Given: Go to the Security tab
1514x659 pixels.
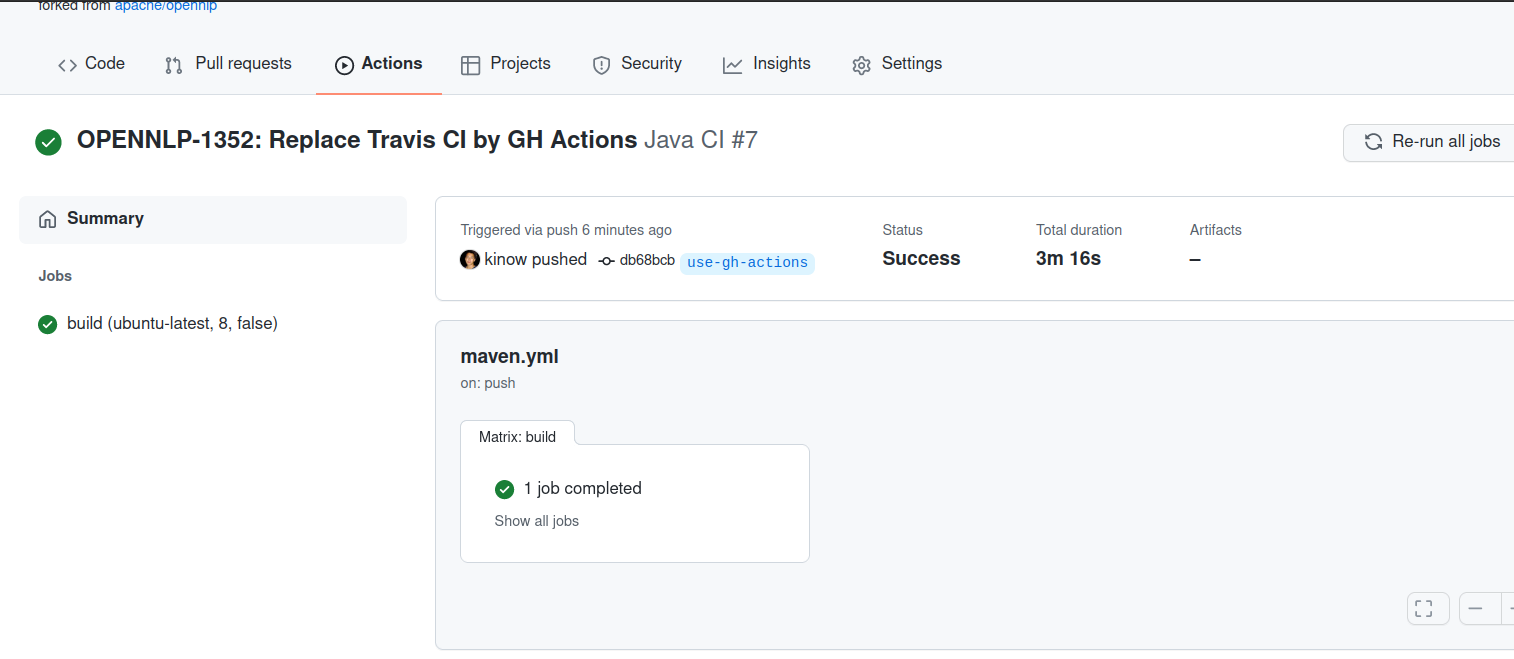Looking at the screenshot, I should pyautogui.click(x=637, y=64).
